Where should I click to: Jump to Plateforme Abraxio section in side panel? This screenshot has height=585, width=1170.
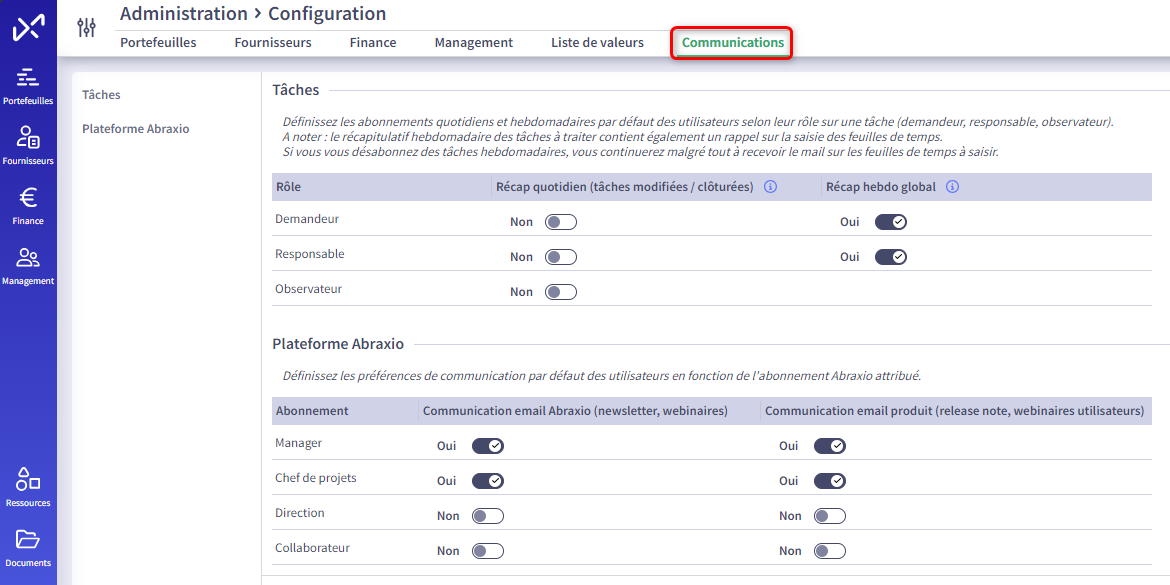coord(136,128)
